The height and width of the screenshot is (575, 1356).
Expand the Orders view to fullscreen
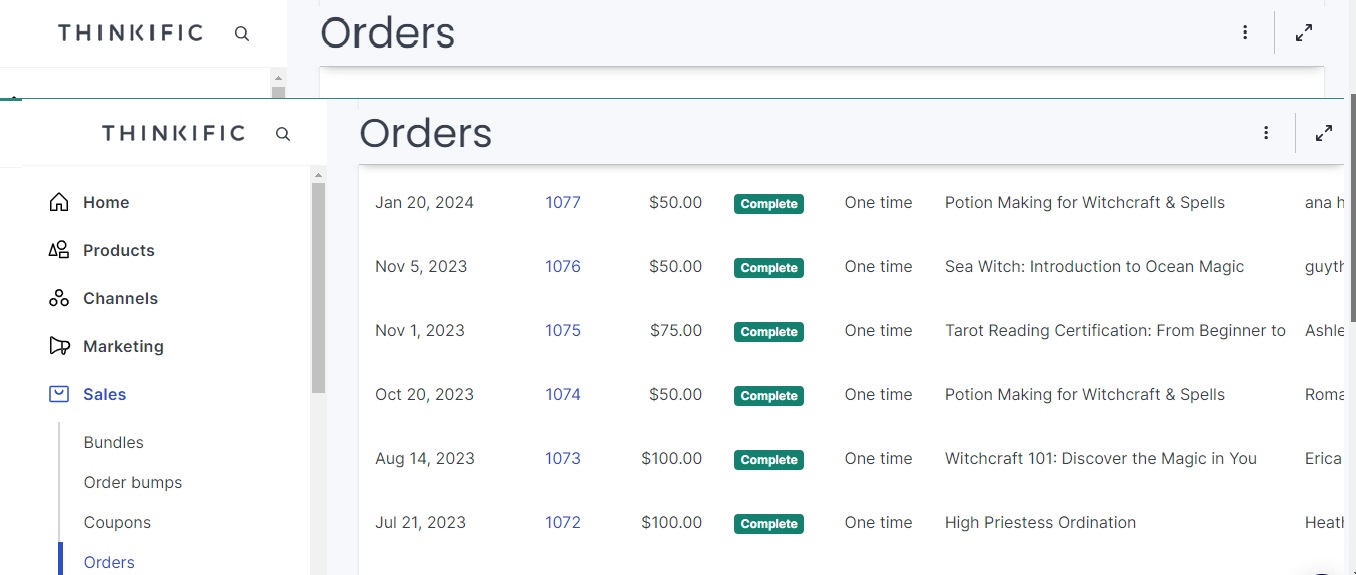[1324, 133]
